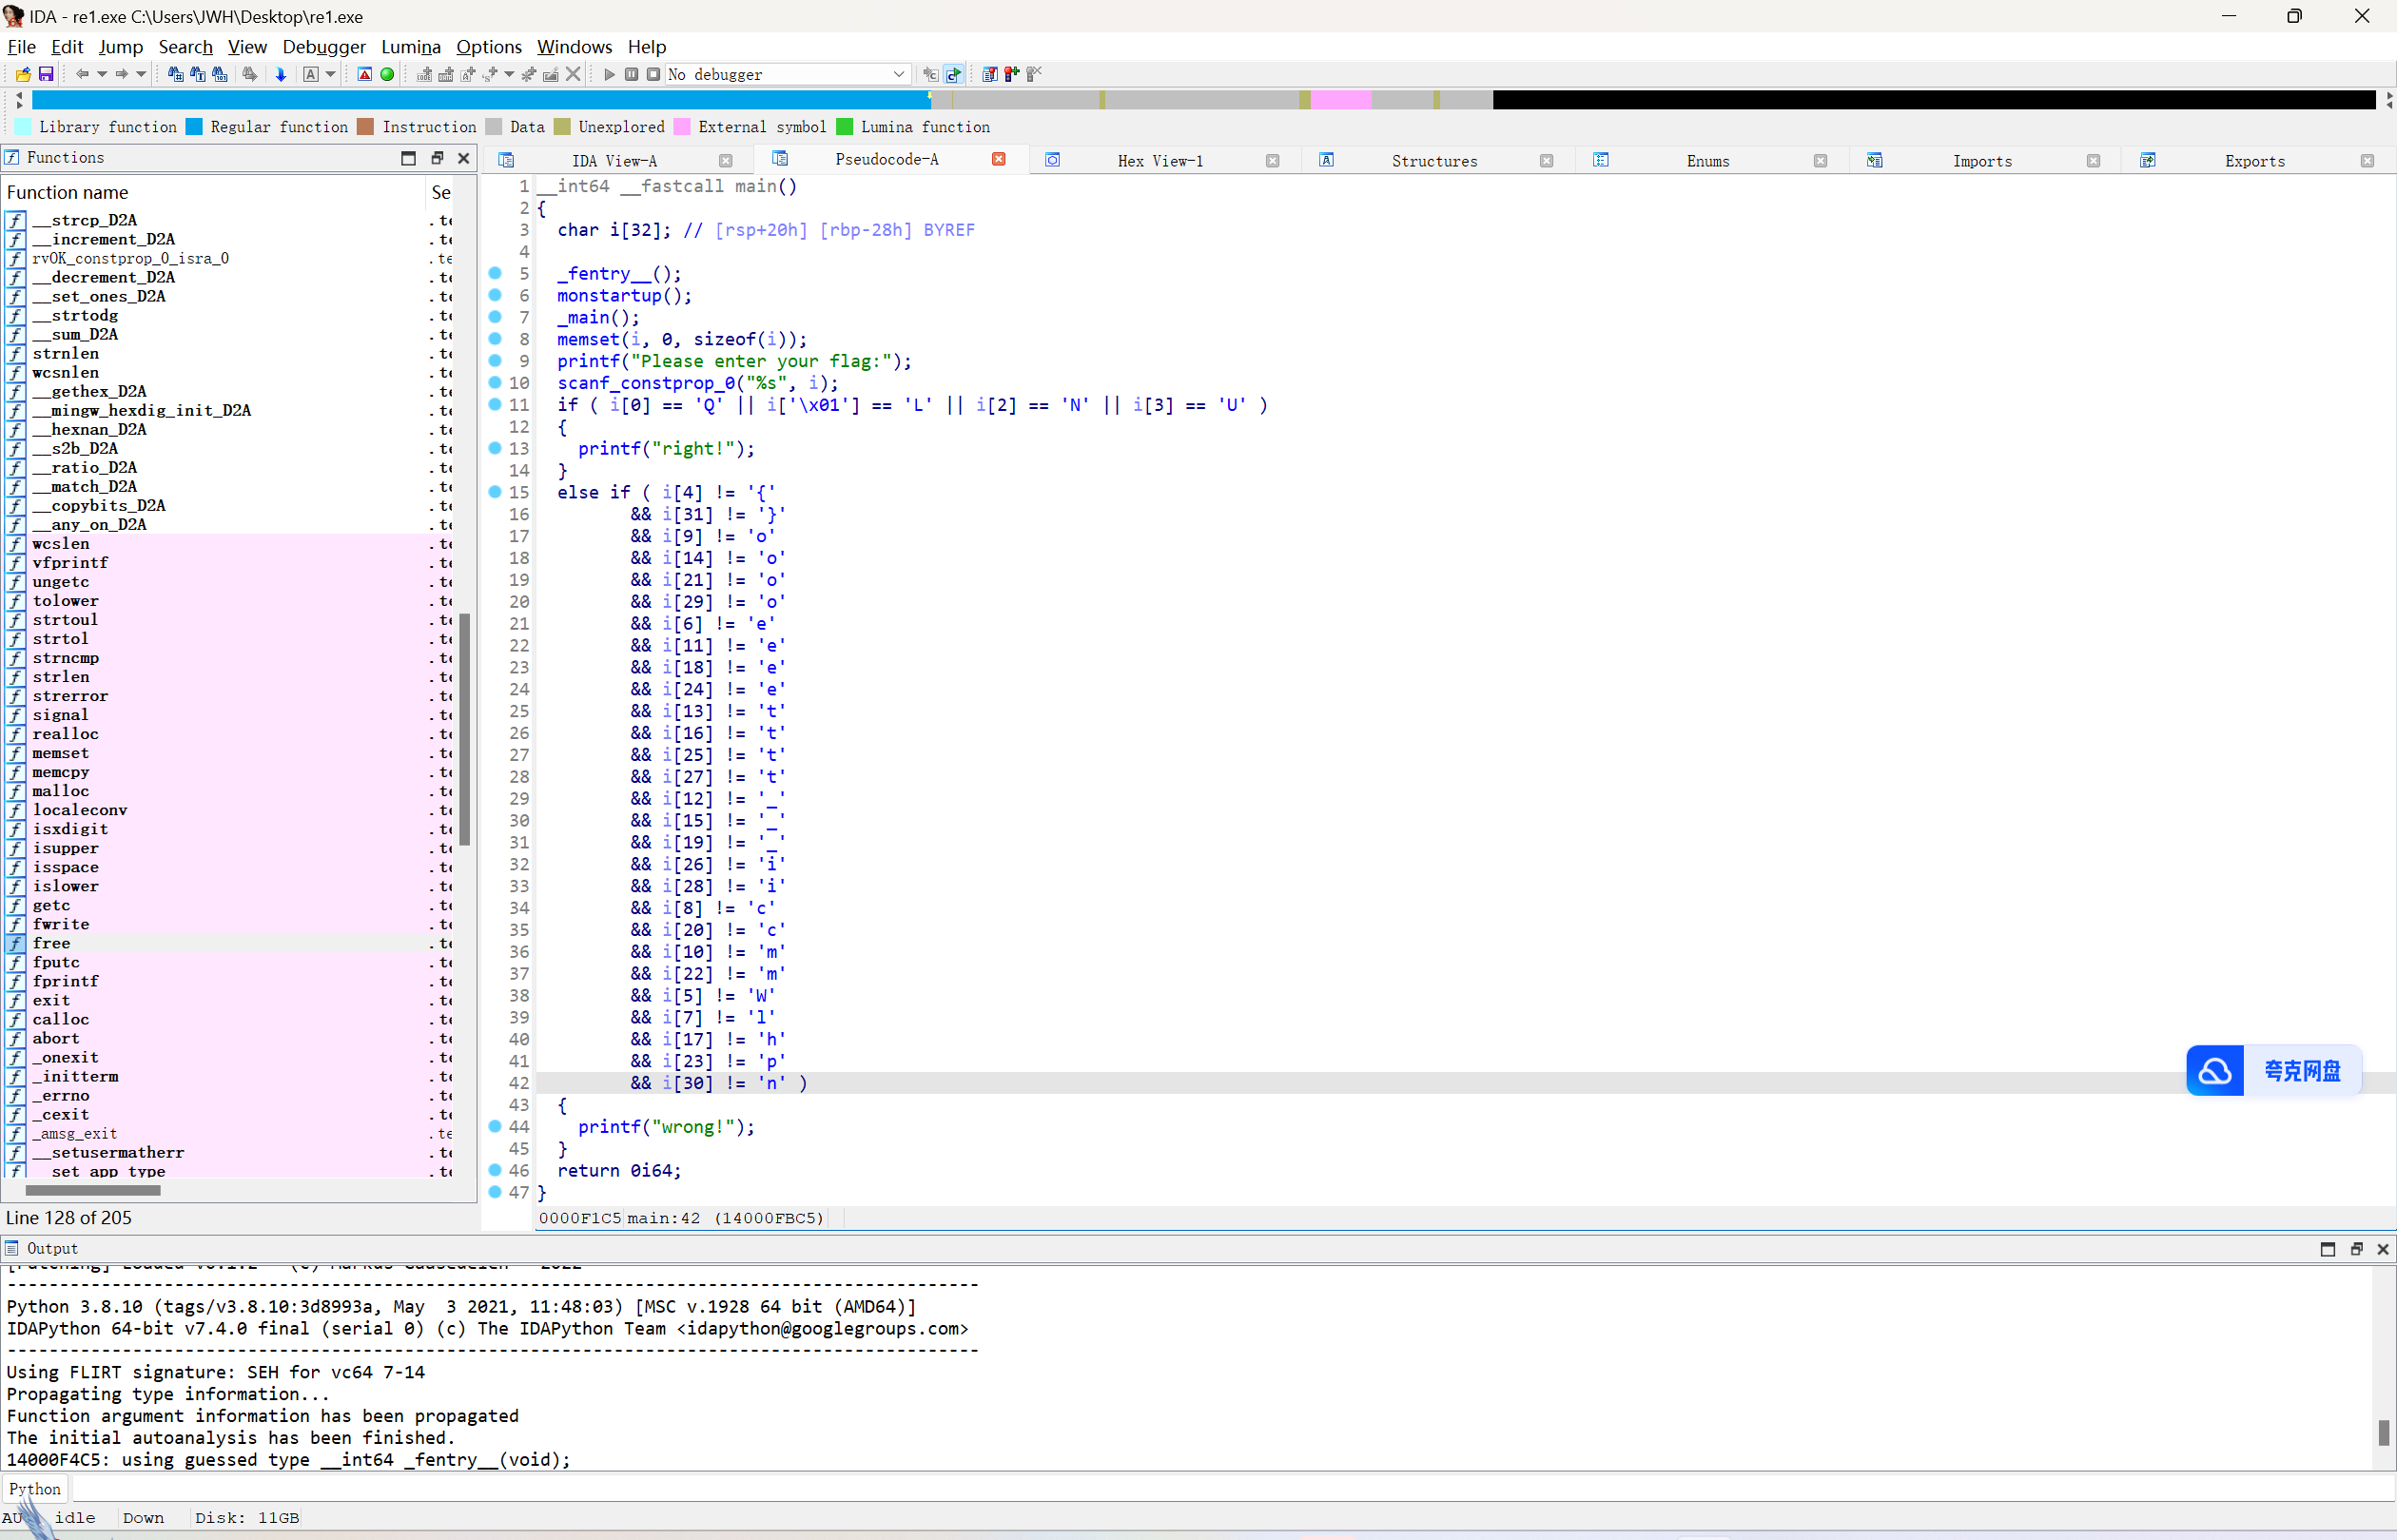
Task: Jump back with the left arrow icon
Action: pyautogui.click(x=83, y=74)
